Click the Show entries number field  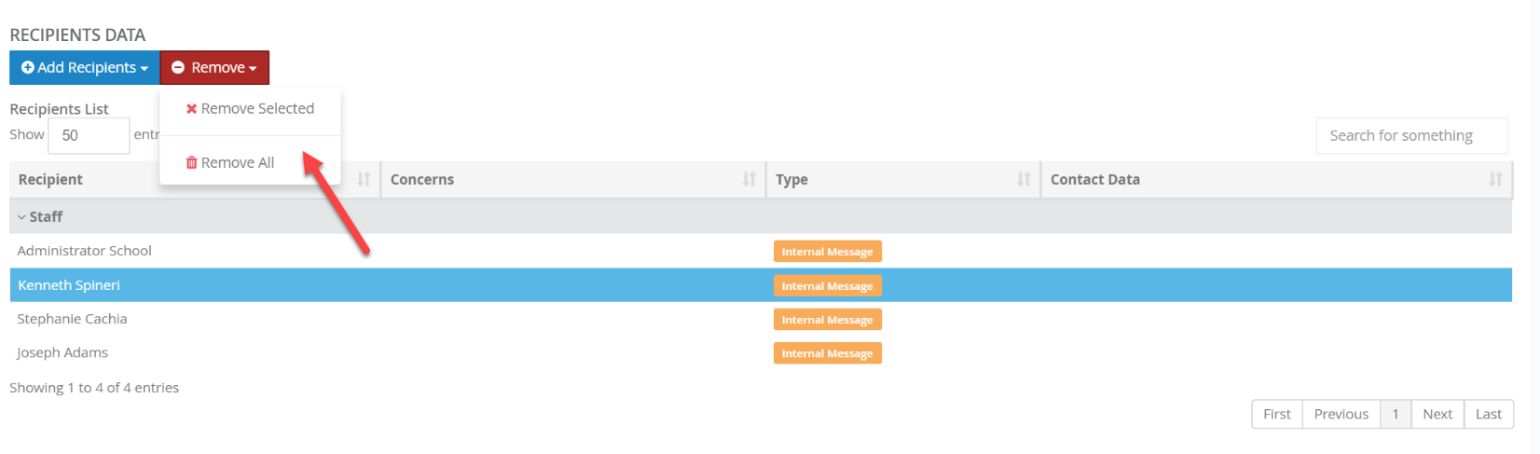click(89, 136)
